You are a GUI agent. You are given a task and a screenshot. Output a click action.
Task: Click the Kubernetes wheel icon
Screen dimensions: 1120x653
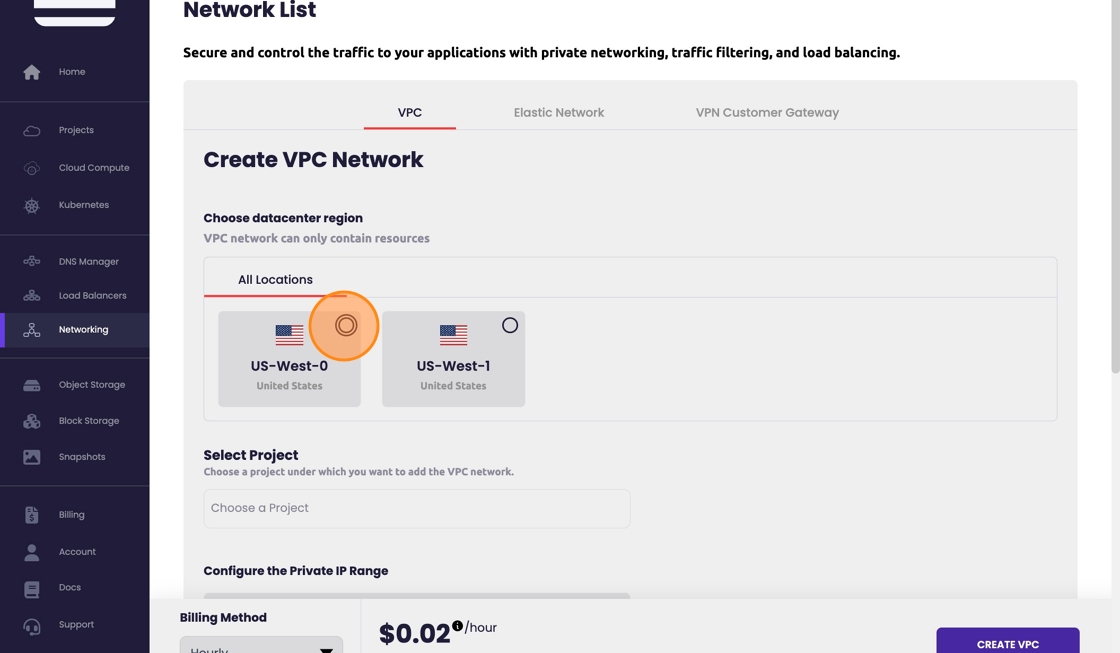point(32,205)
